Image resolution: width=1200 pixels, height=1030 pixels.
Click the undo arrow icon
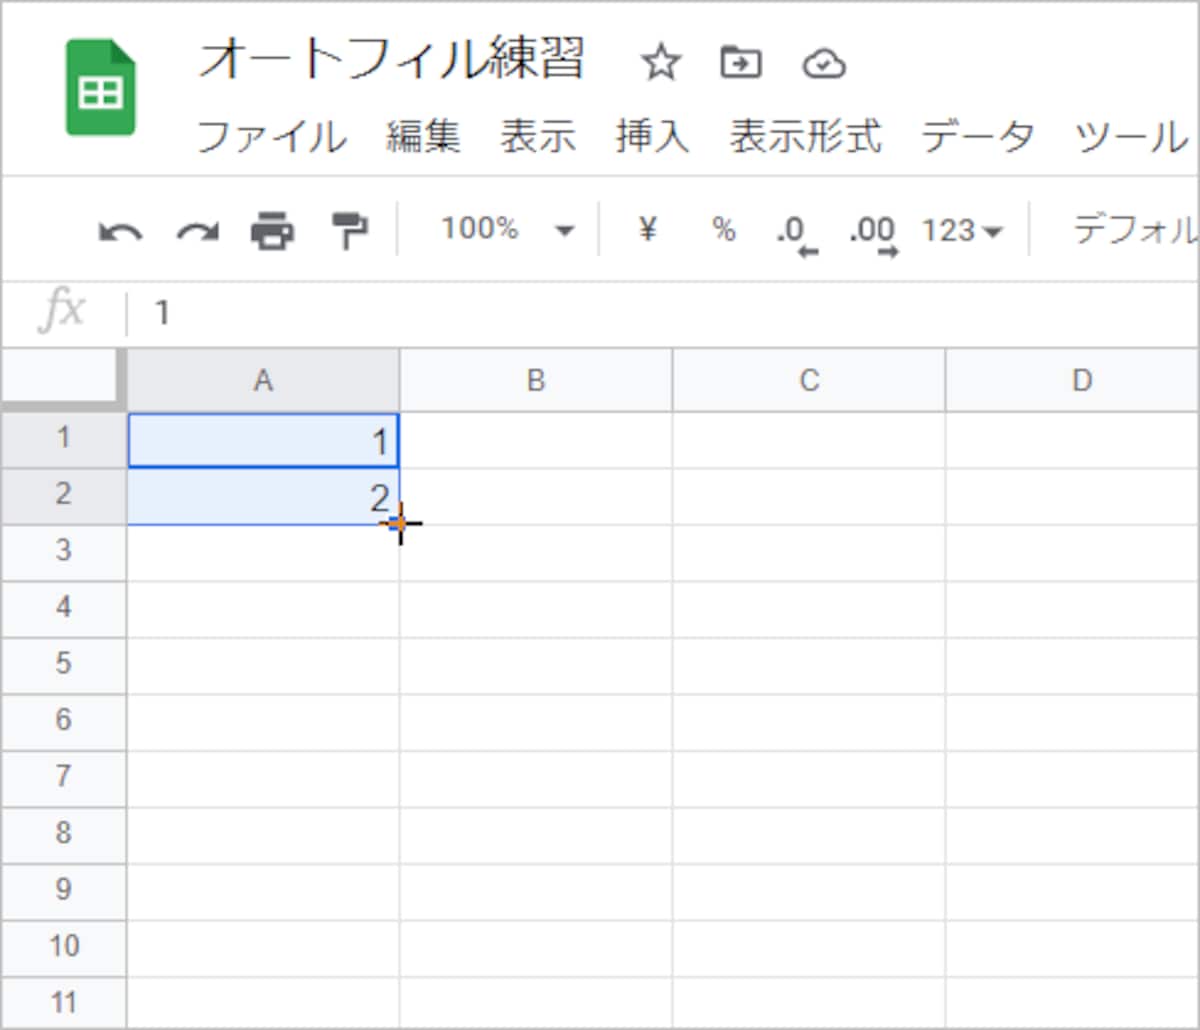[x=120, y=232]
